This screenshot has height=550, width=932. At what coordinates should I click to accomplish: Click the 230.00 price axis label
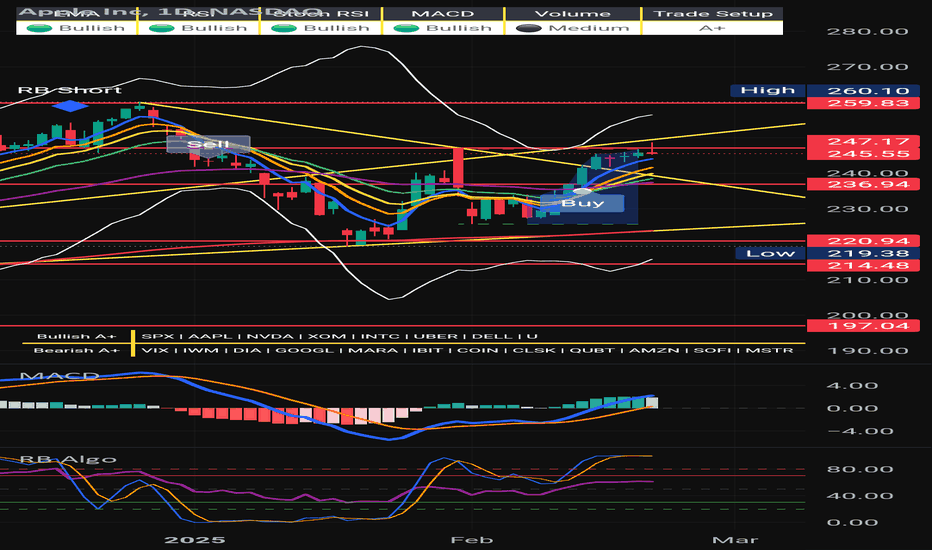868,209
